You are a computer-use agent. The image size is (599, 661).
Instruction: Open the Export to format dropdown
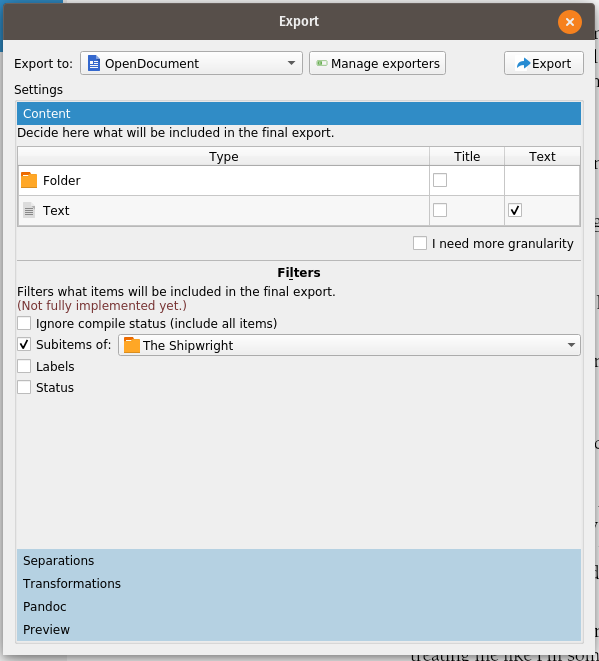pos(191,63)
